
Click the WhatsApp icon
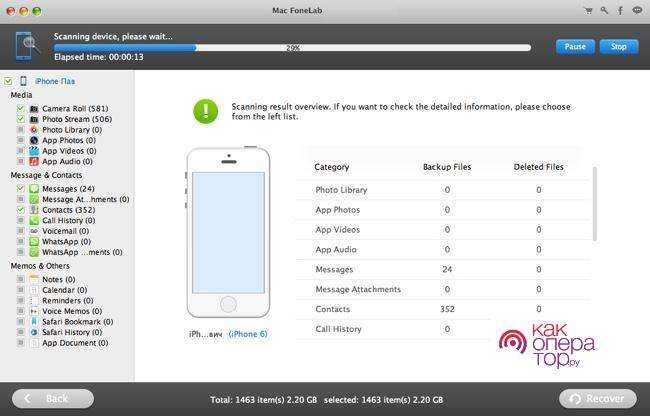[34, 242]
